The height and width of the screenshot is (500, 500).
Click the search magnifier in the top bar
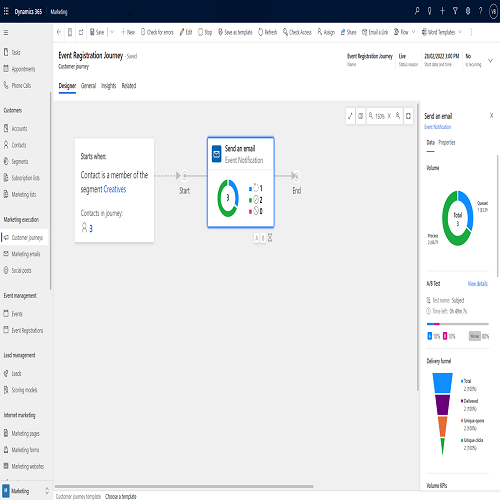coord(417,11)
